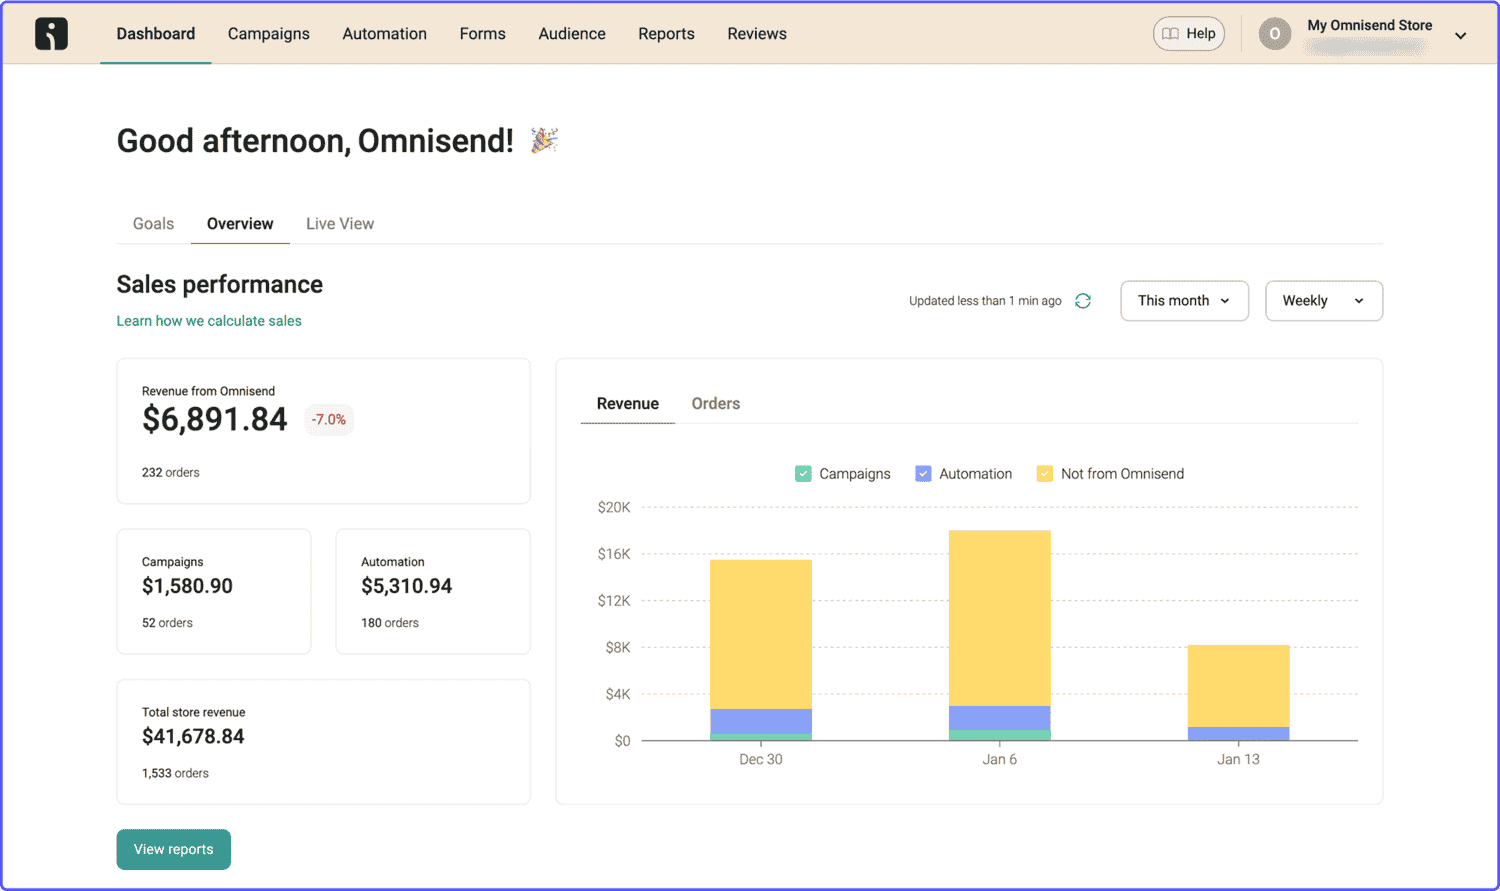Click the $4K axis label
The image size is (1500, 891).
tap(618, 694)
